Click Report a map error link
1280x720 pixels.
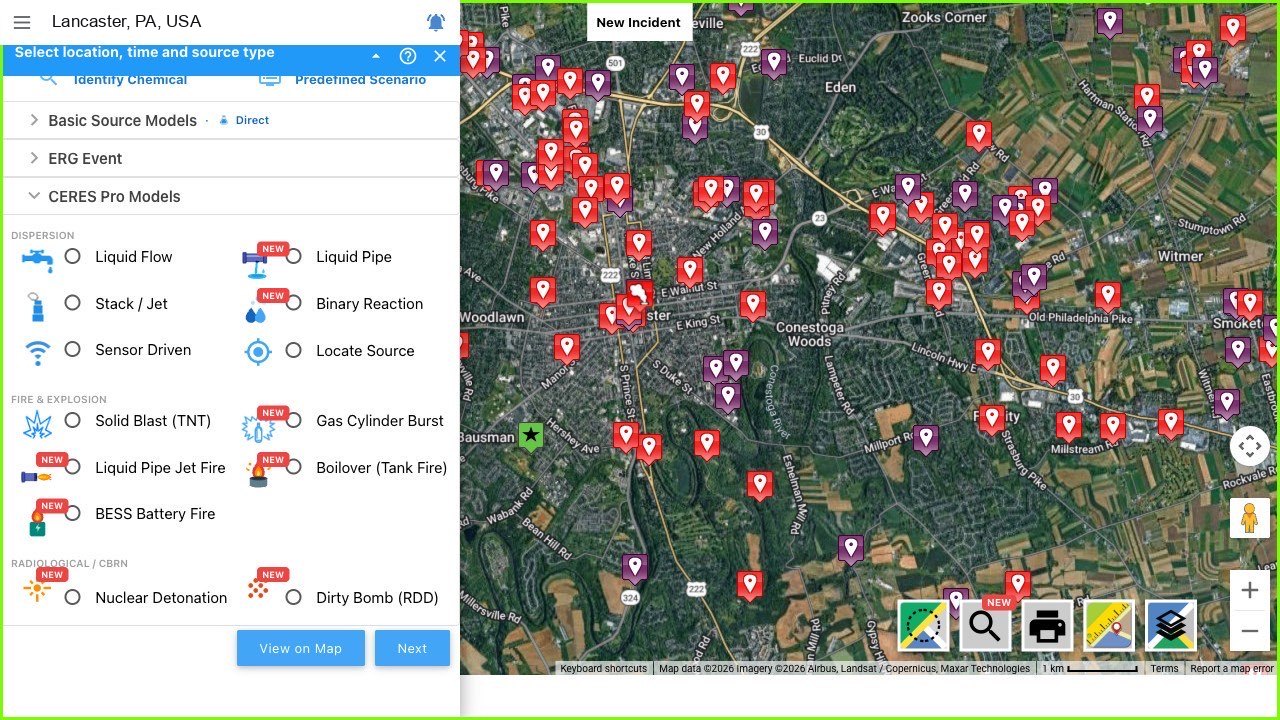point(1232,668)
